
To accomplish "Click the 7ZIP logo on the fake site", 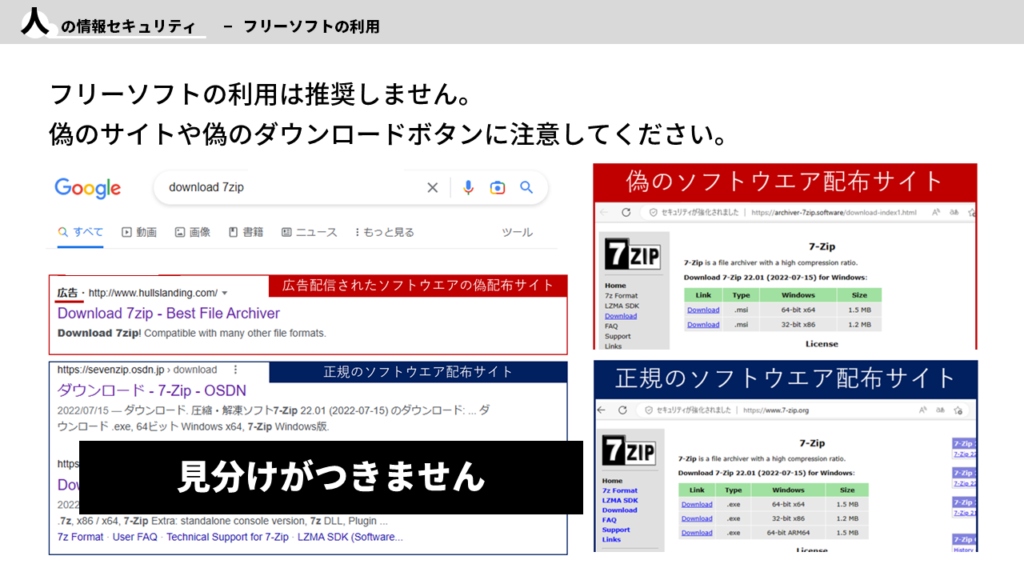I will (x=632, y=255).
